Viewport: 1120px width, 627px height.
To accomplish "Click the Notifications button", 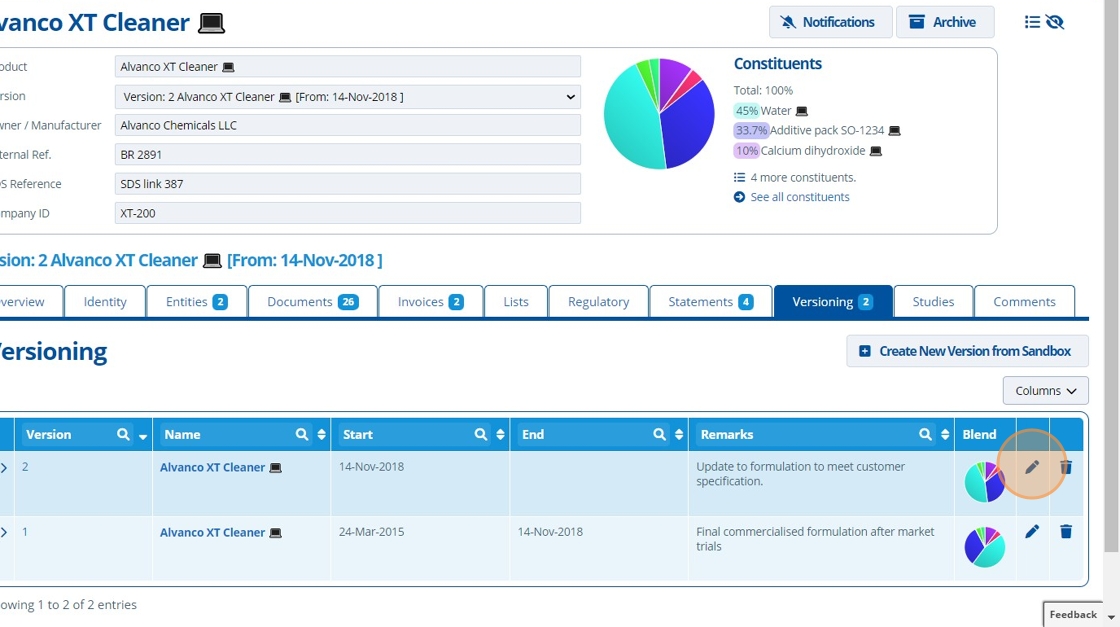I will click(x=830, y=22).
